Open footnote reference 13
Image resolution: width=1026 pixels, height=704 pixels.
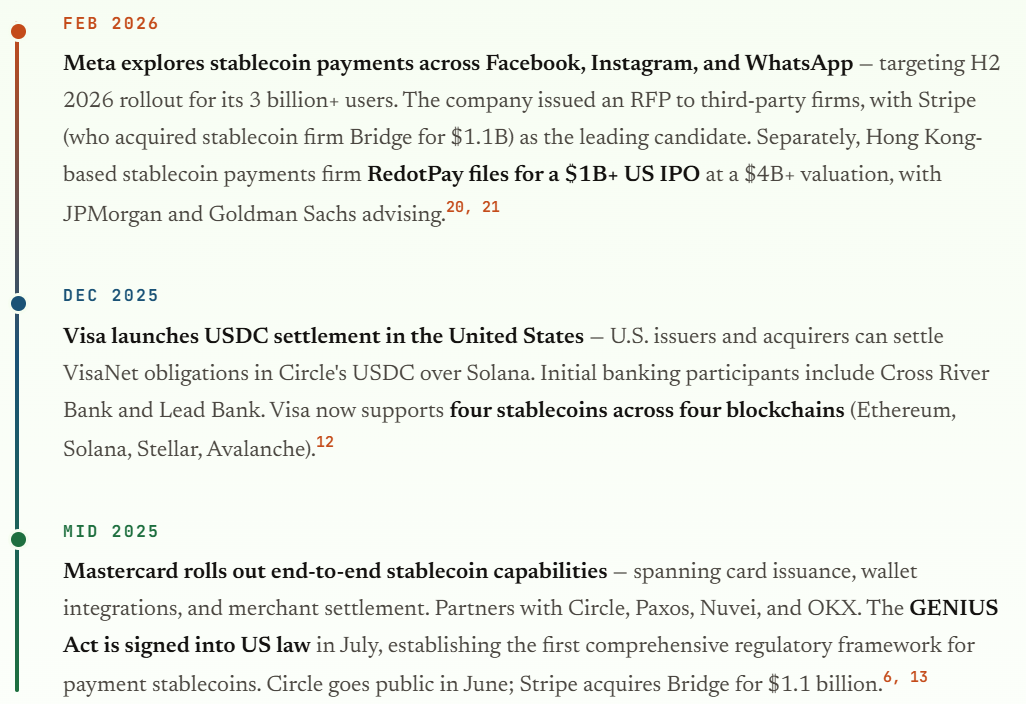tap(919, 677)
